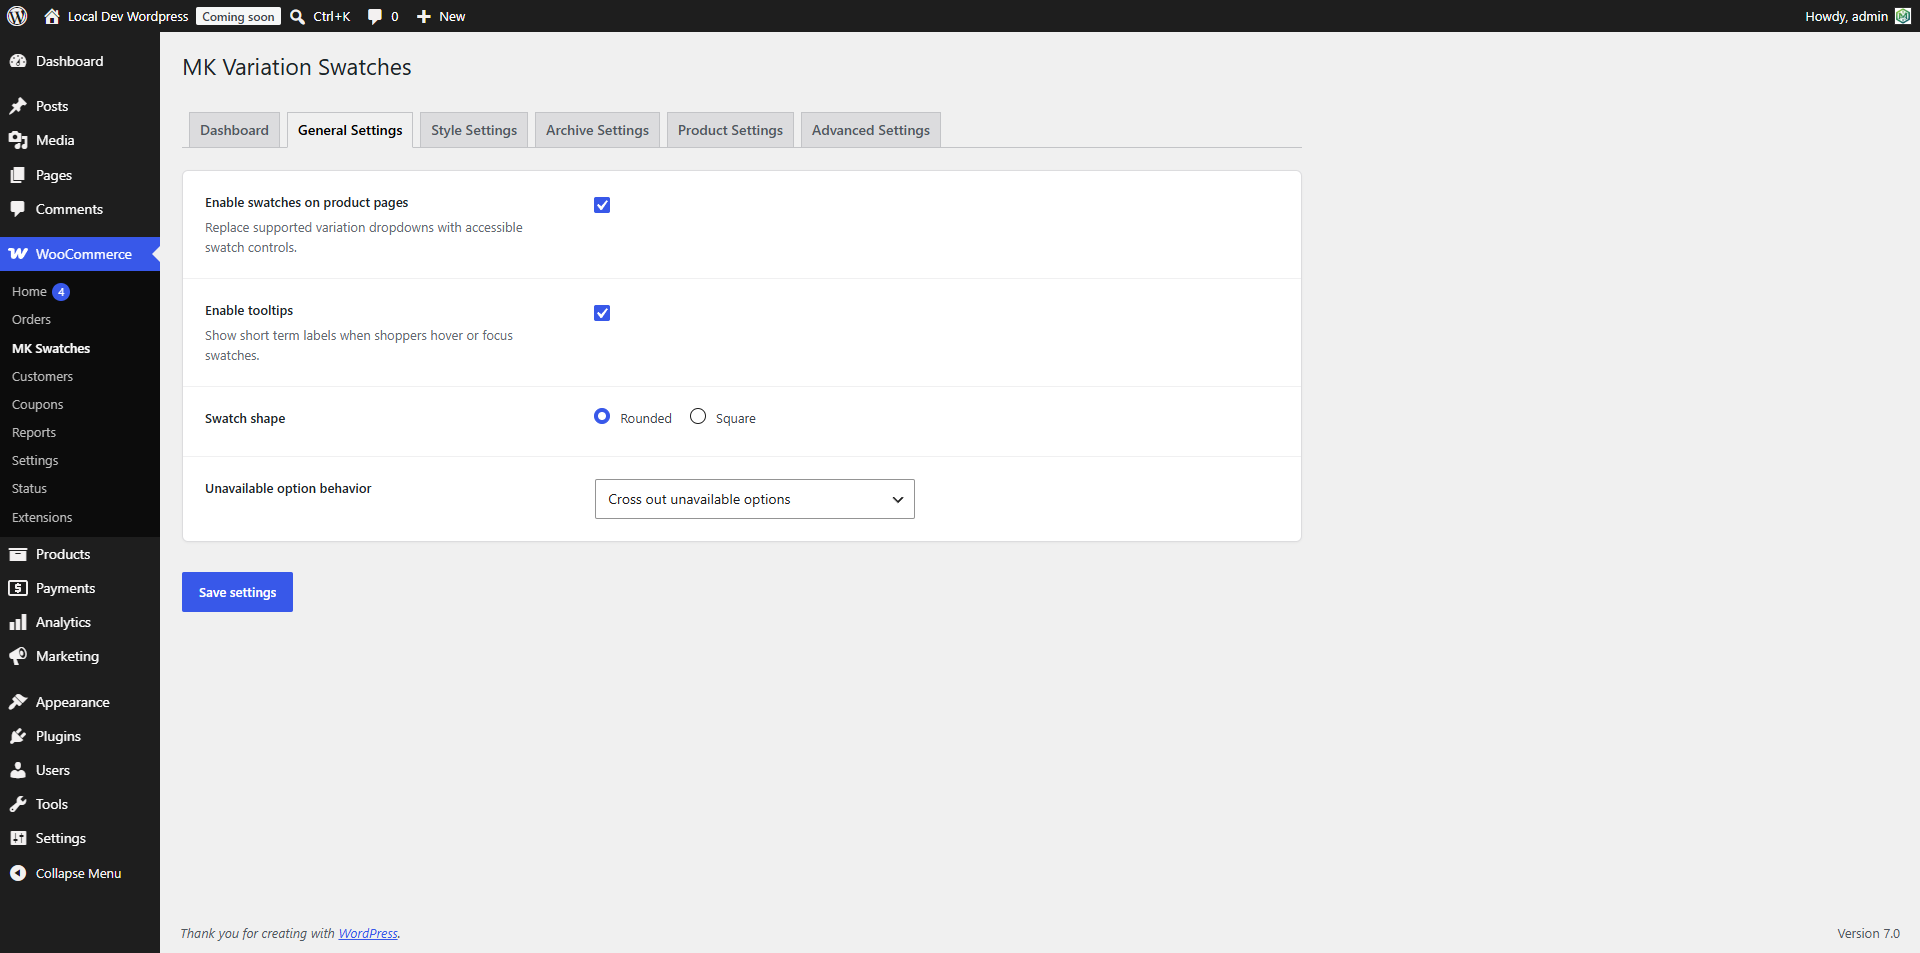
Task: Click the WooCommerce logo icon
Action: 18,254
